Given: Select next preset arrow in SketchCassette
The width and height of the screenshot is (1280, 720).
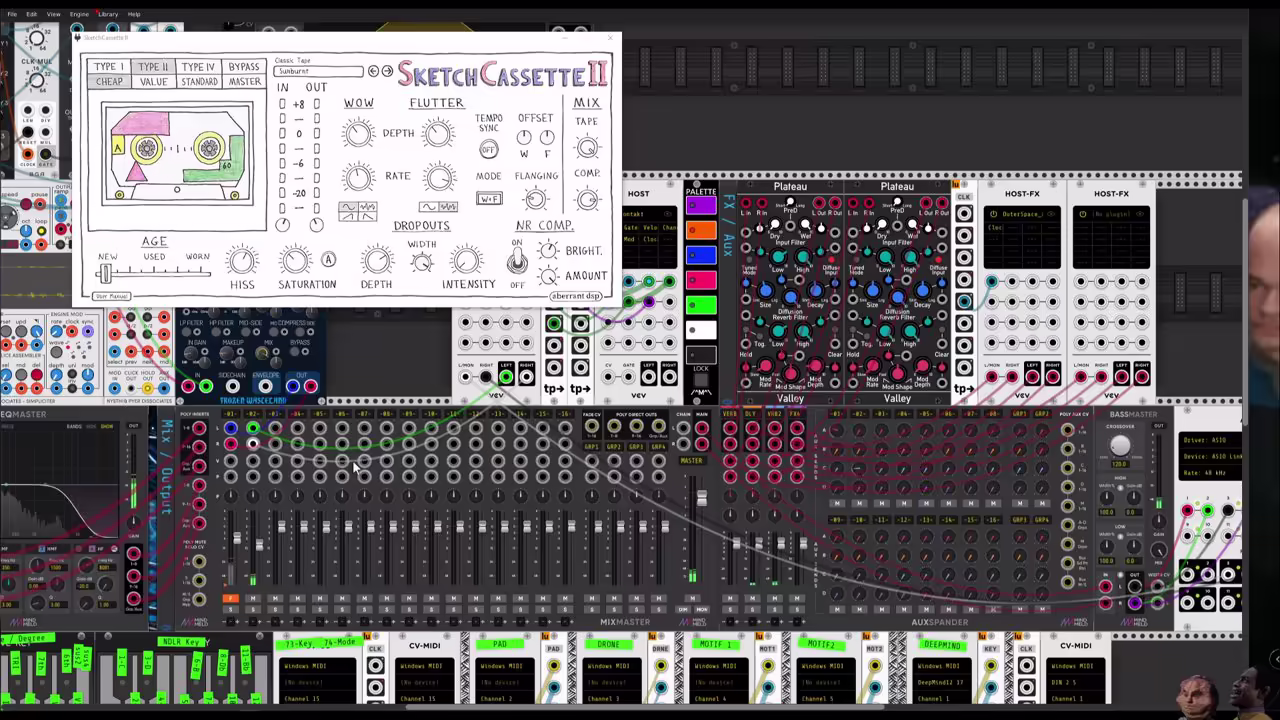Looking at the screenshot, I should [x=387, y=71].
